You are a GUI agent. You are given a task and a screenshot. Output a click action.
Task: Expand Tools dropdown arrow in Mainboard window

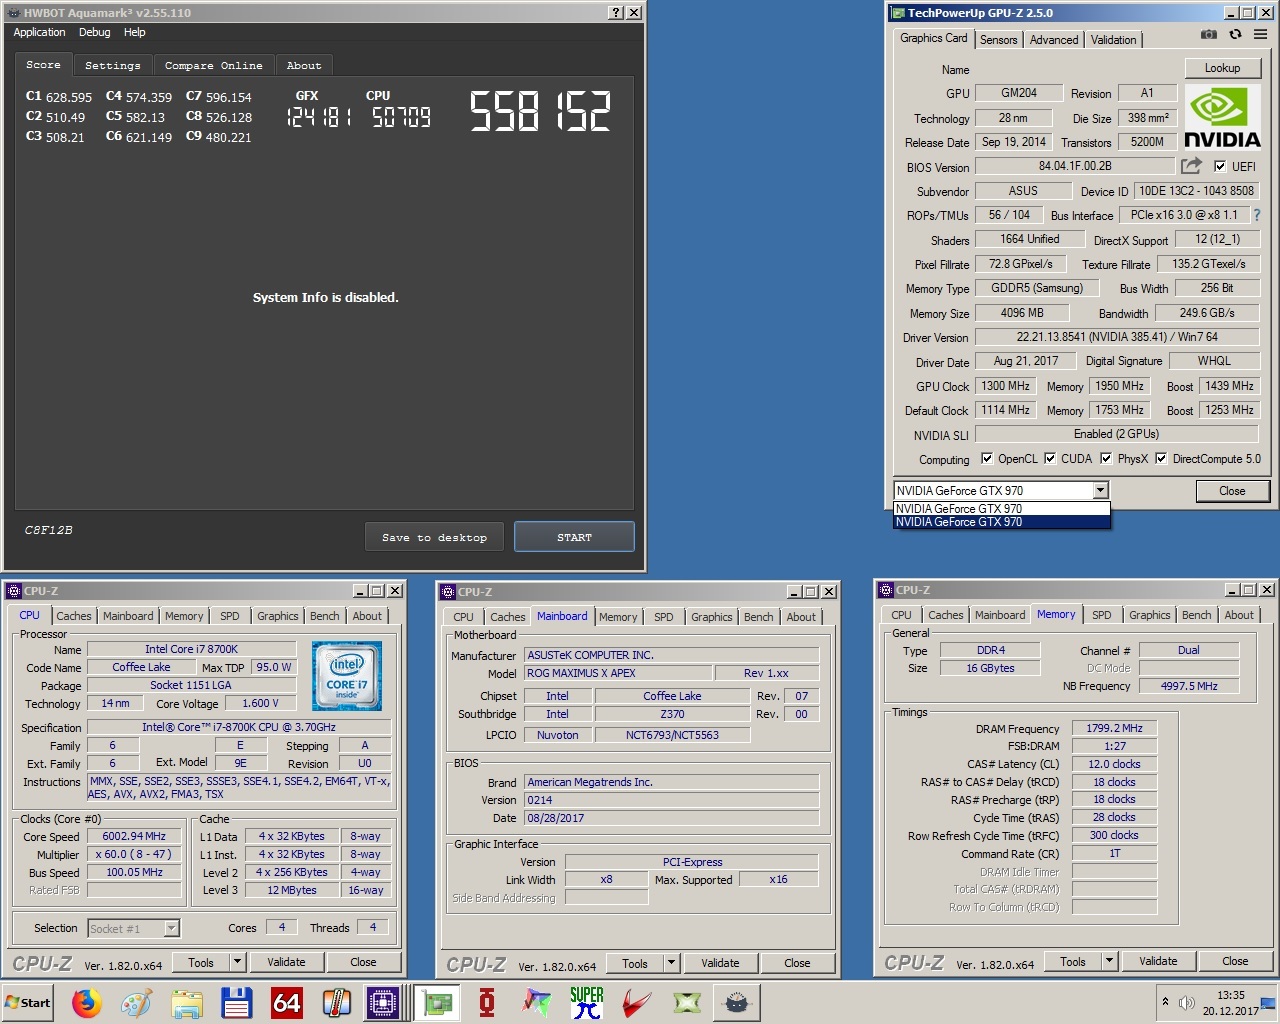tap(671, 963)
